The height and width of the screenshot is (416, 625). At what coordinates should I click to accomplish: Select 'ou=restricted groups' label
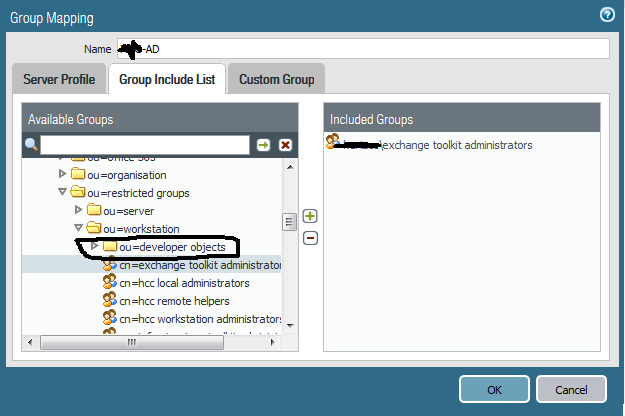(x=138, y=193)
